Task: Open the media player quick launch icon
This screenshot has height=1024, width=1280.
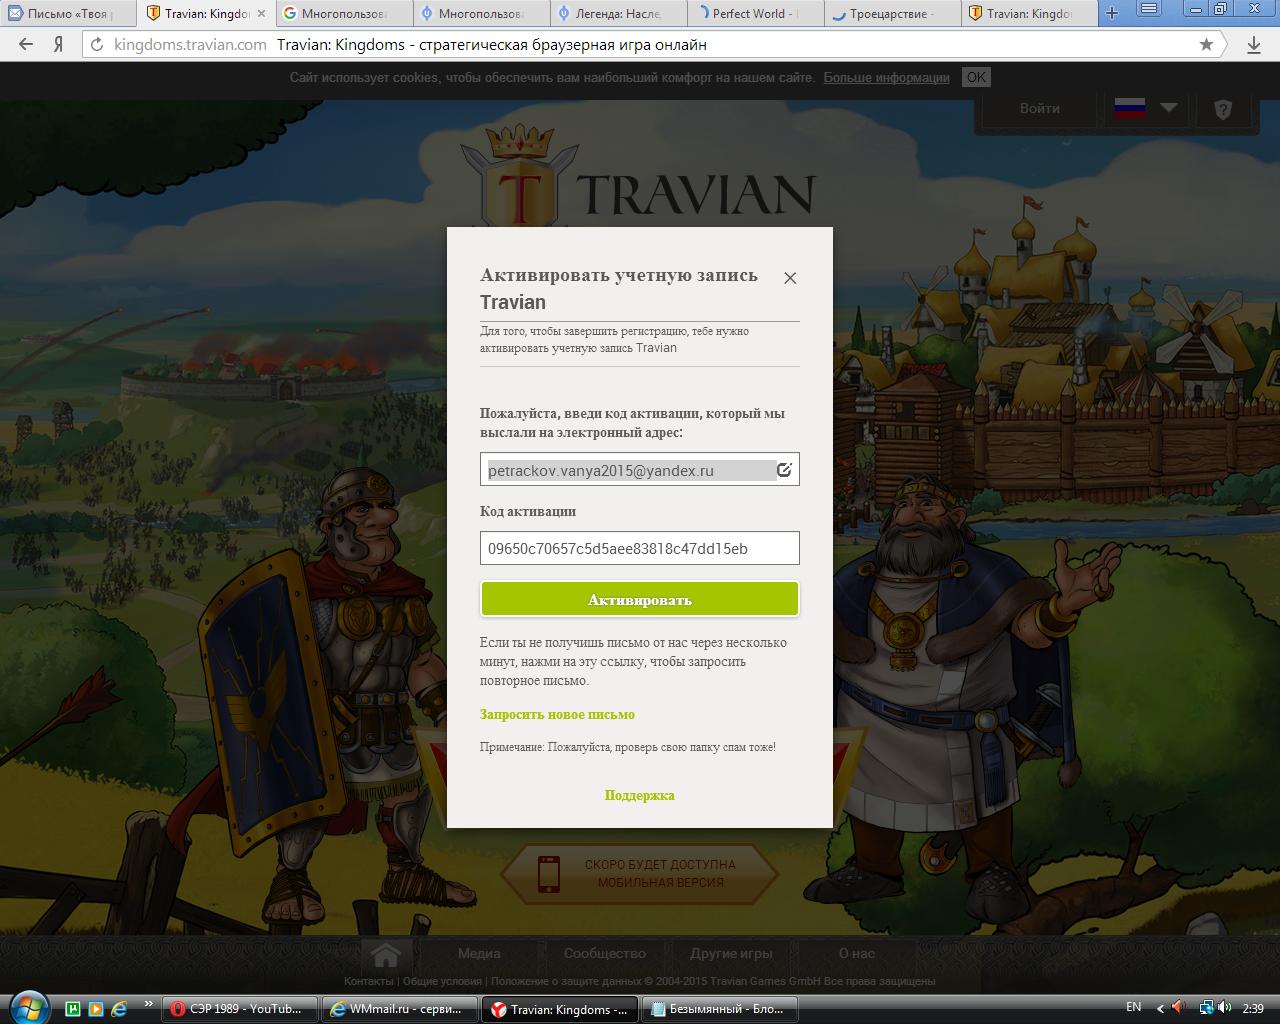Action: click(x=96, y=1009)
